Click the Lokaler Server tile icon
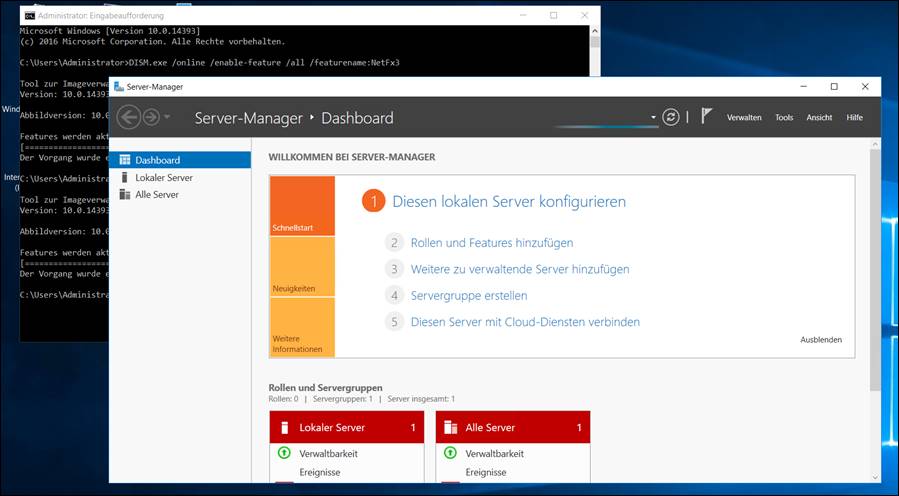Image resolution: width=899 pixels, height=496 pixels. point(284,427)
